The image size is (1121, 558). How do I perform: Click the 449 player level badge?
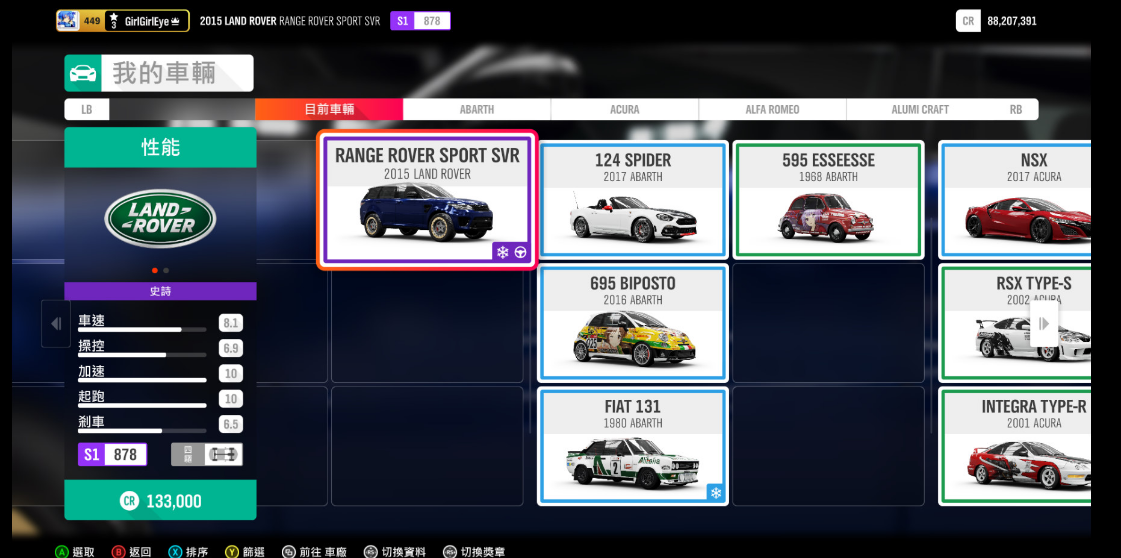coord(92,21)
